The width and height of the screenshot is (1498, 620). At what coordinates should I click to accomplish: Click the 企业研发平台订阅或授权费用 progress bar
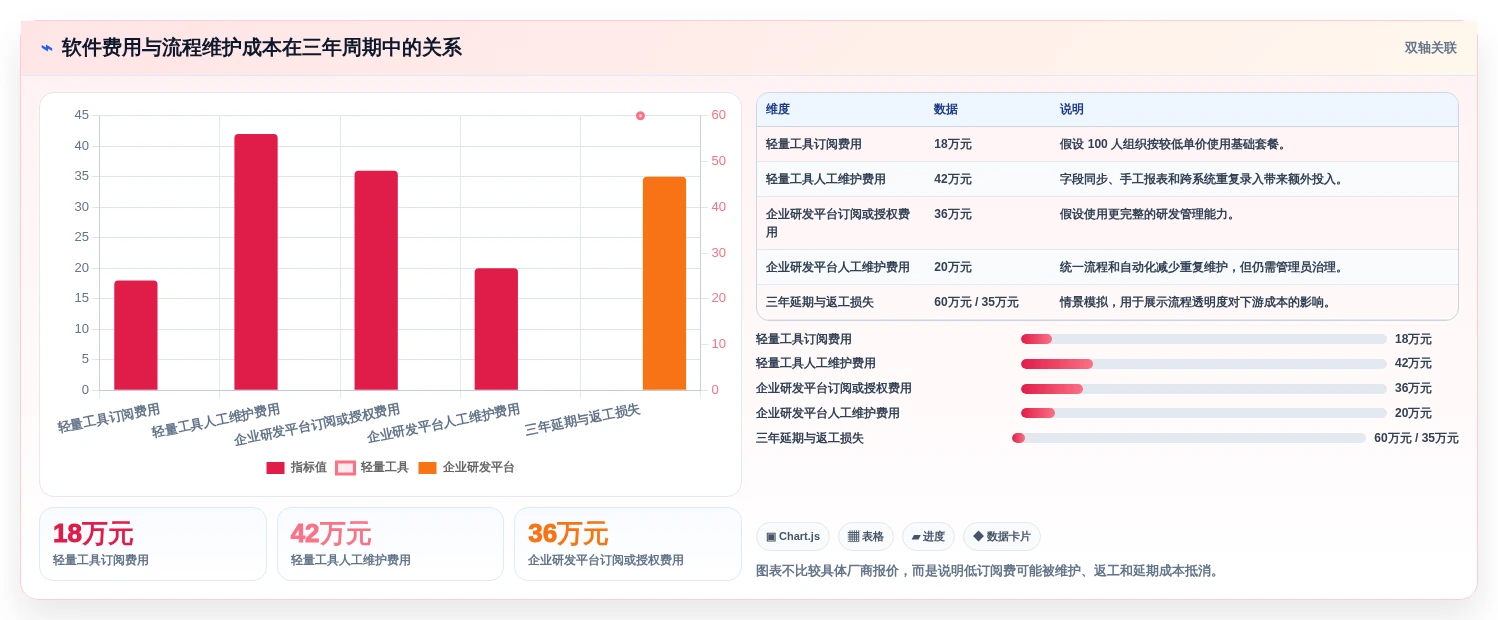click(1204, 388)
